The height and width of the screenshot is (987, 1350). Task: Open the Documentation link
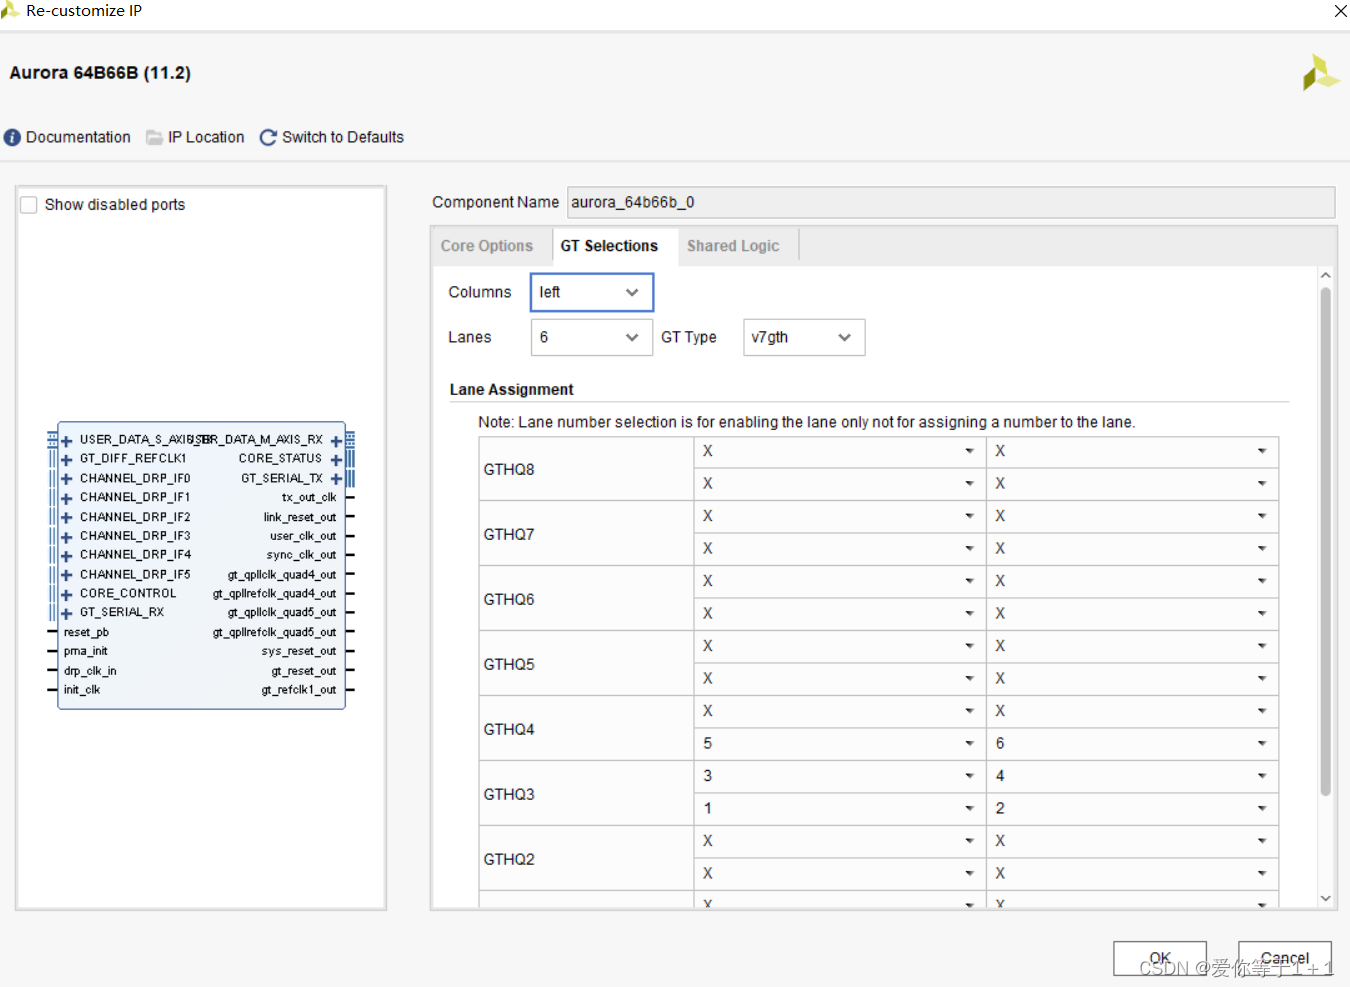(78, 138)
